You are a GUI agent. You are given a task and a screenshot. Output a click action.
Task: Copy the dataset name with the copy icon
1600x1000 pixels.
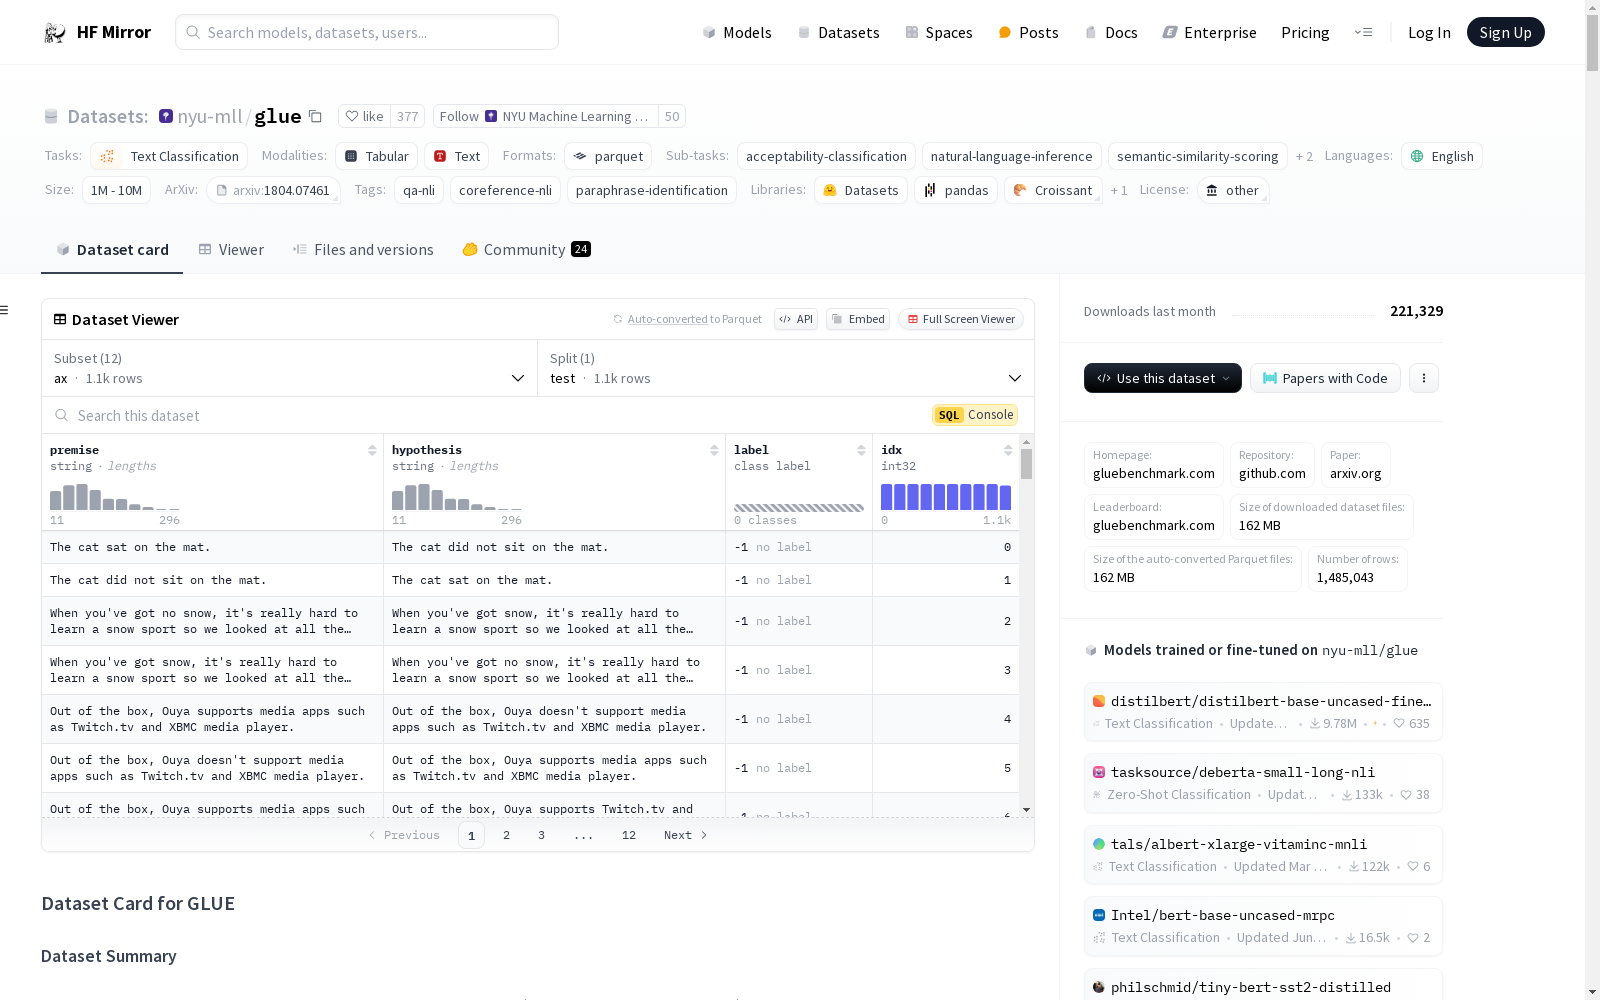(315, 116)
